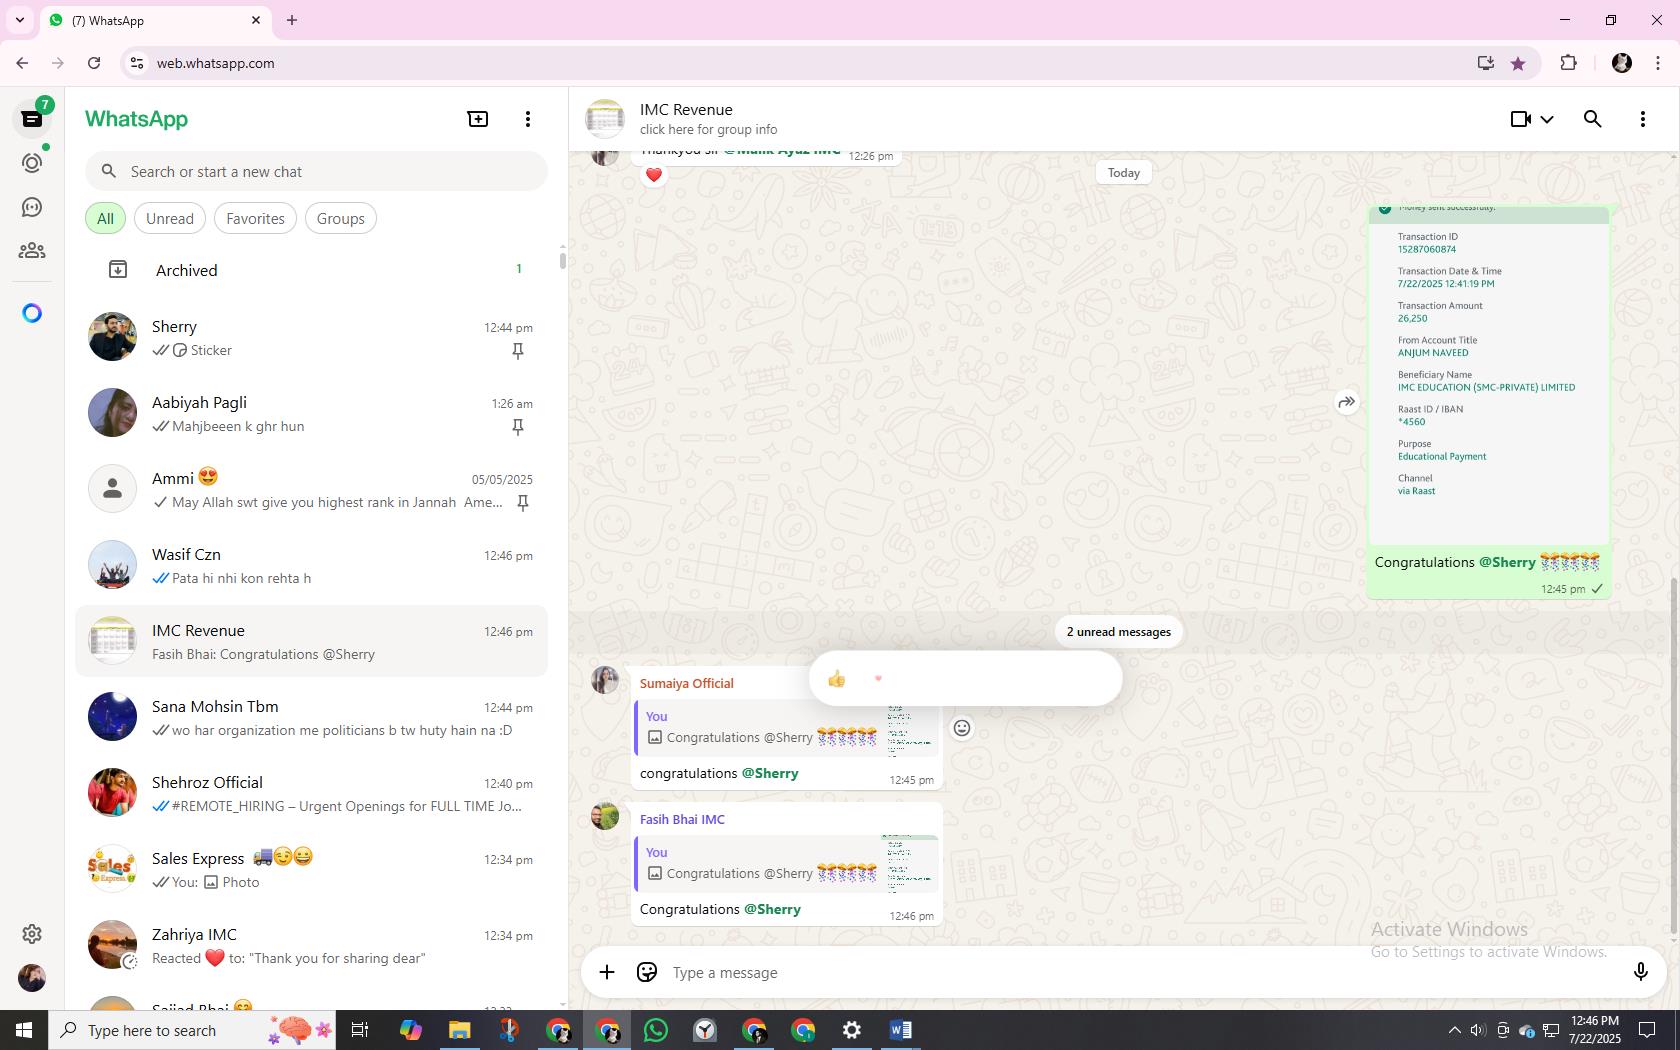This screenshot has width=1680, height=1050.
Task: Click Sumaiya Official sender name
Action: tap(687, 683)
